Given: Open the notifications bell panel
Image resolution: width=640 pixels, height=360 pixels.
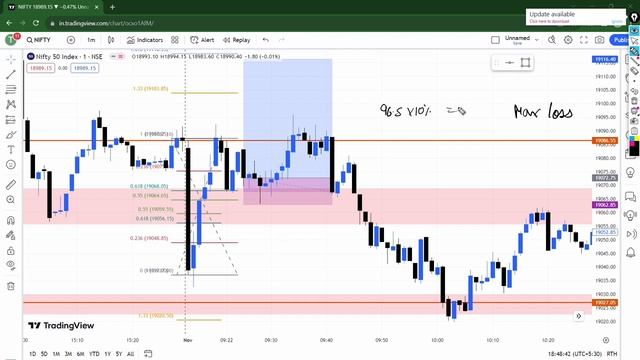Looking at the screenshot, I should coord(631,253).
